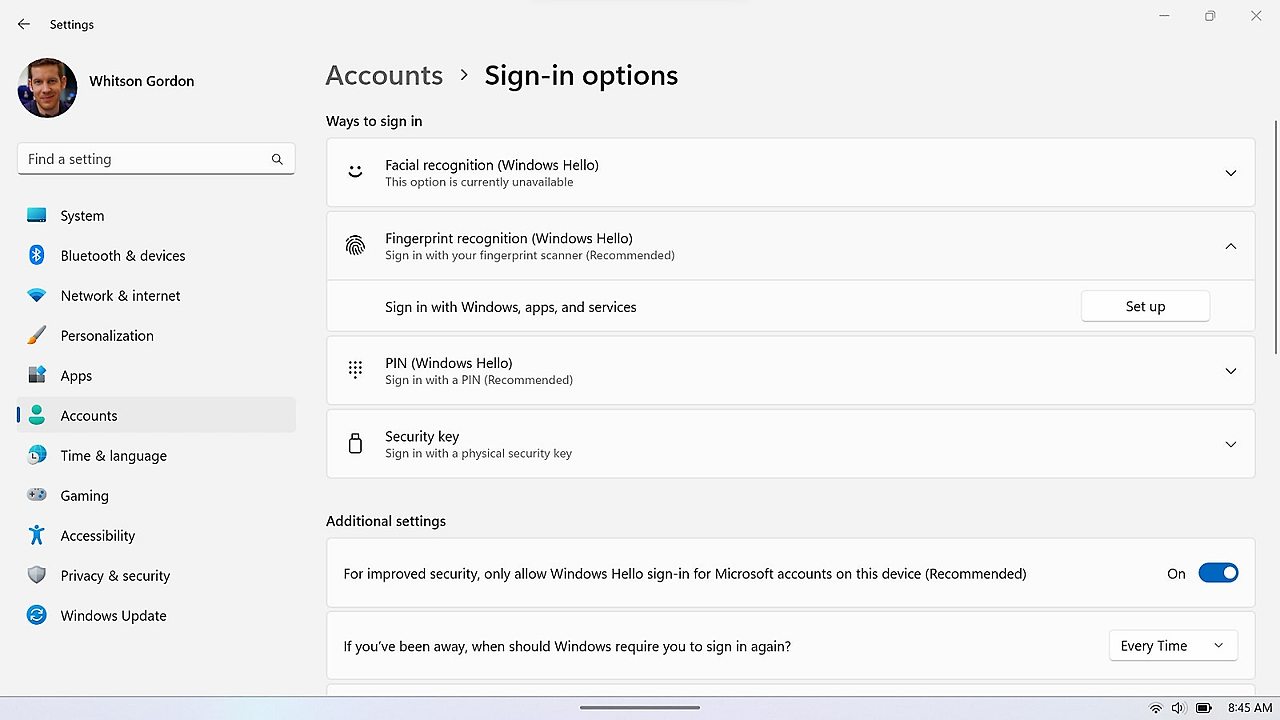The width and height of the screenshot is (1280, 720).
Task: Click the Gaming controller icon
Action: (37, 495)
